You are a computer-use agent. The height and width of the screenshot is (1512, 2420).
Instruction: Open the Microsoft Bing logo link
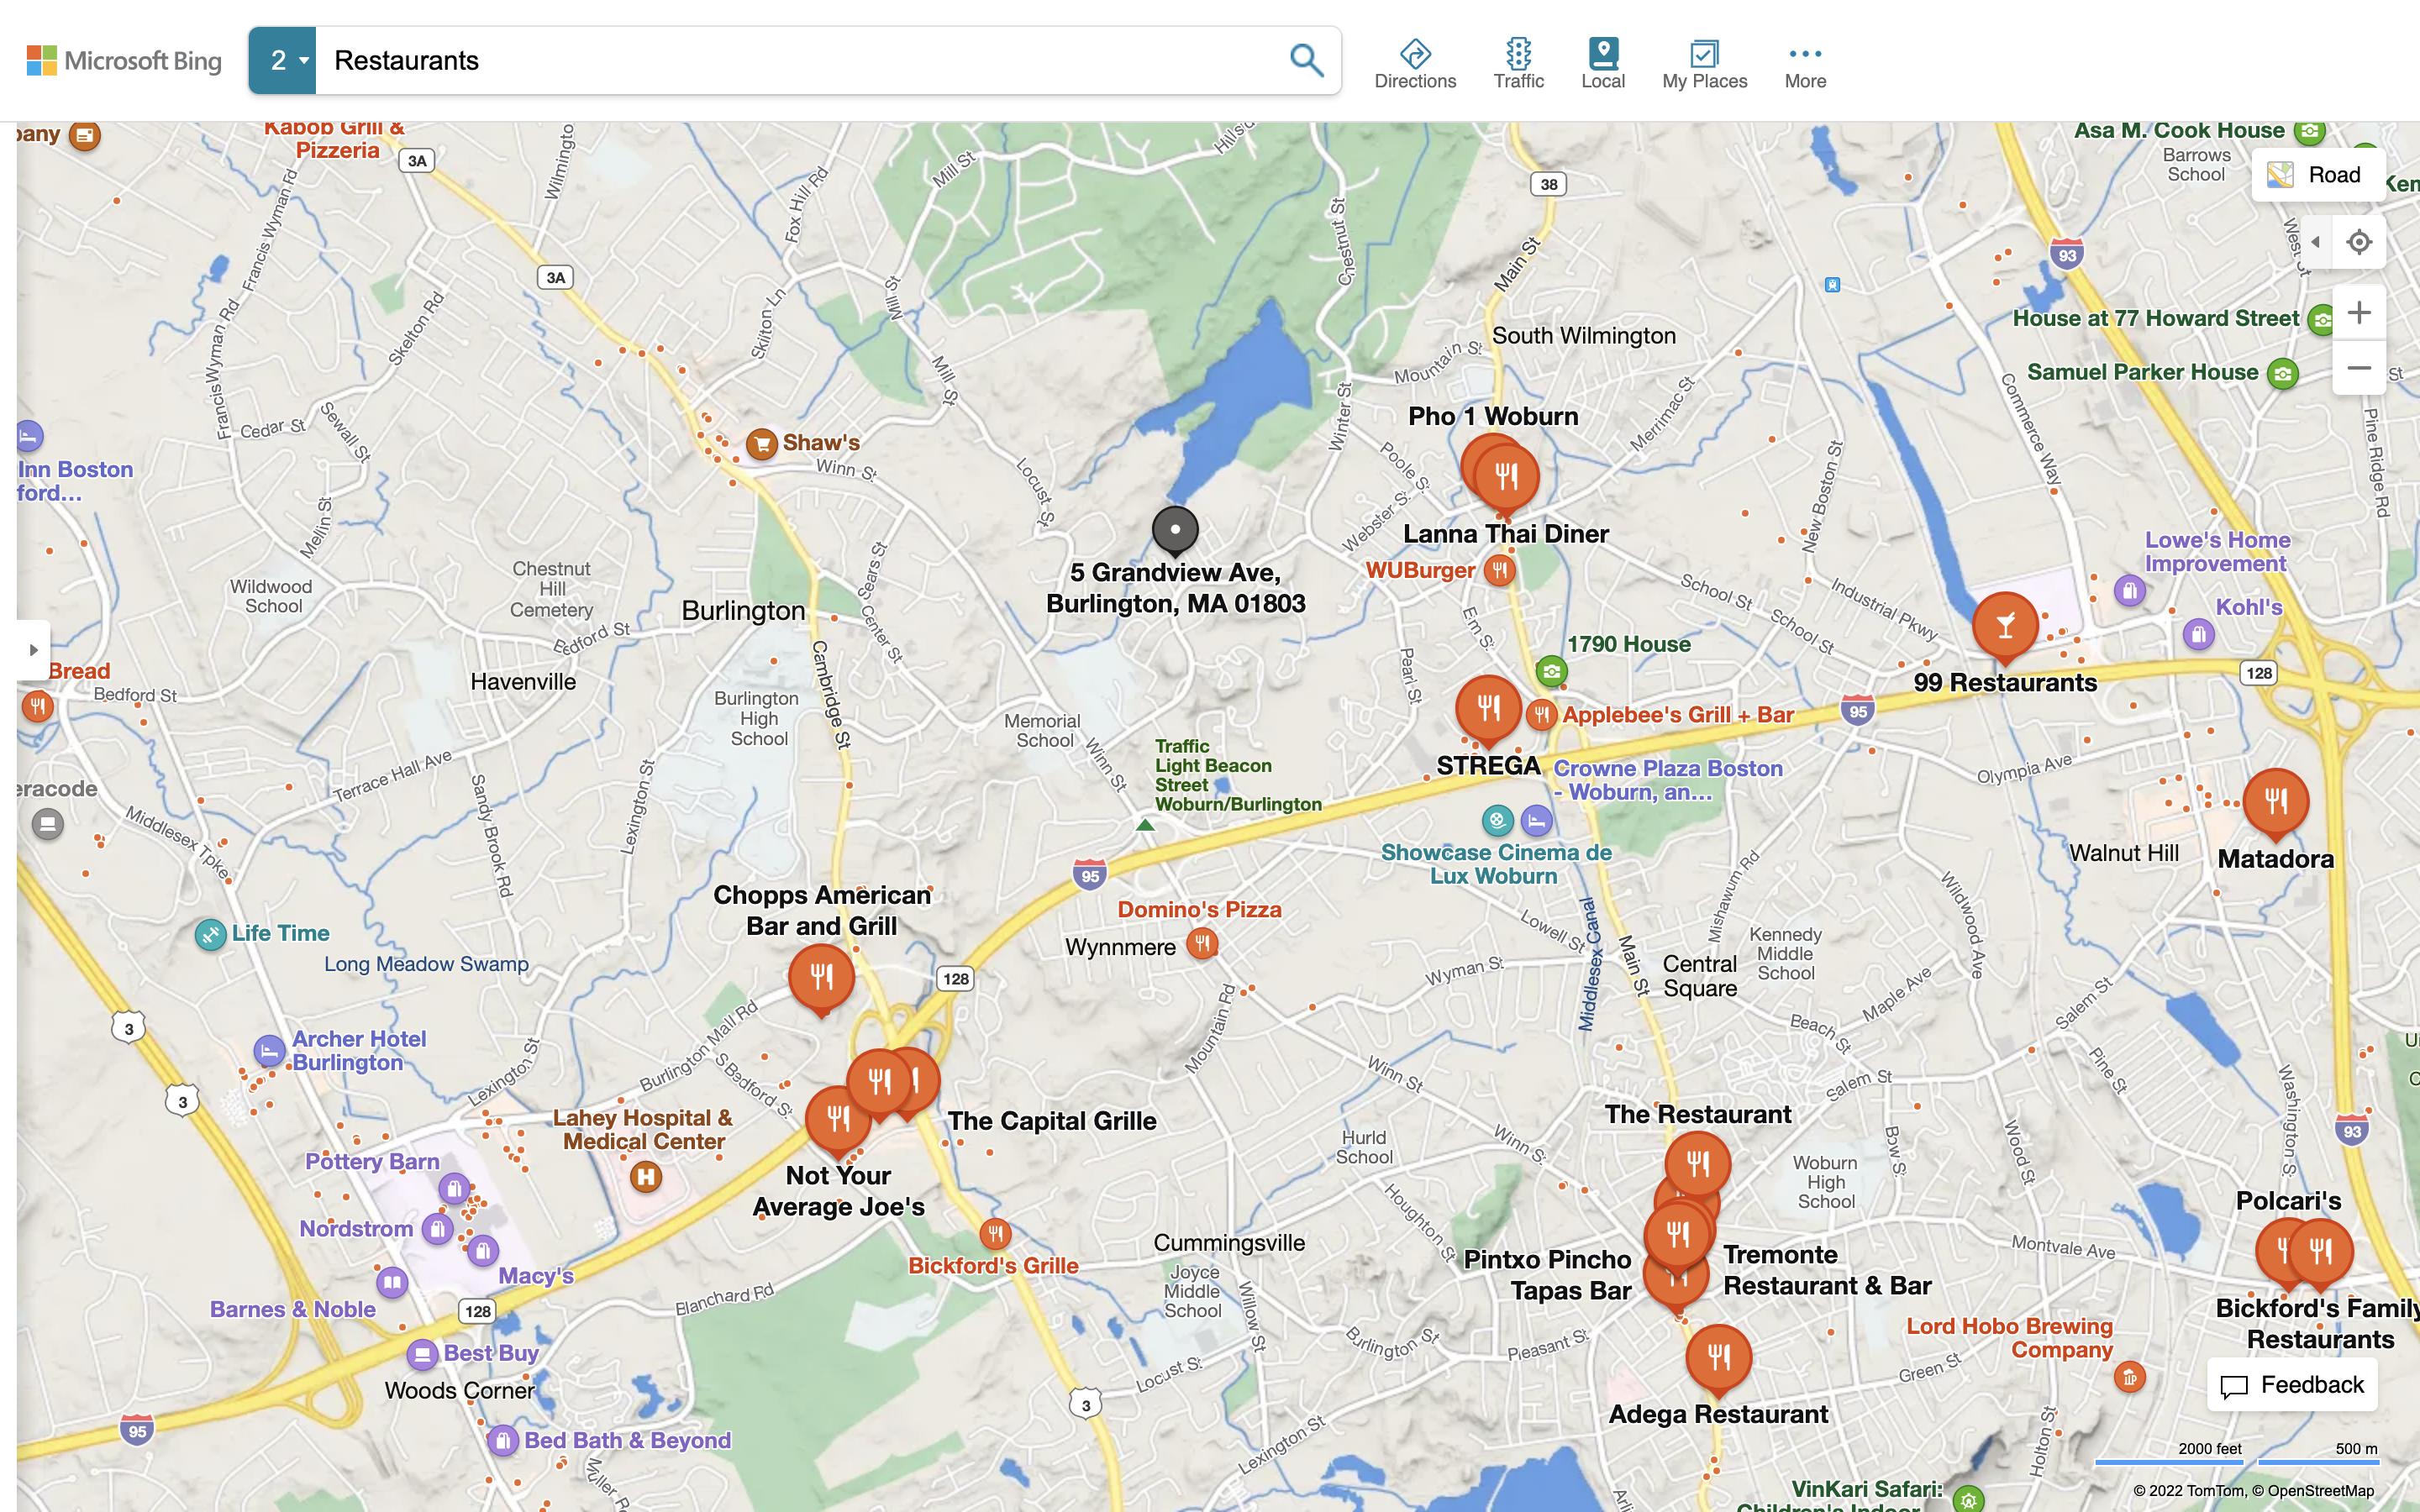pyautogui.click(x=124, y=60)
